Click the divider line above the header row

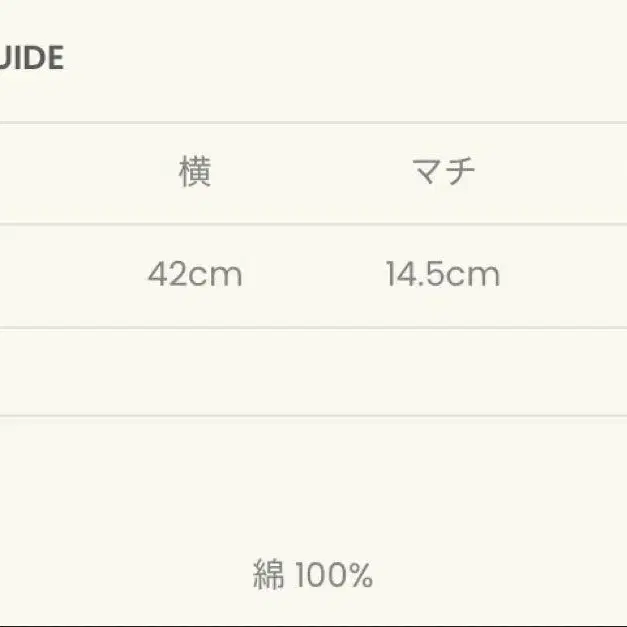click(x=313, y=123)
